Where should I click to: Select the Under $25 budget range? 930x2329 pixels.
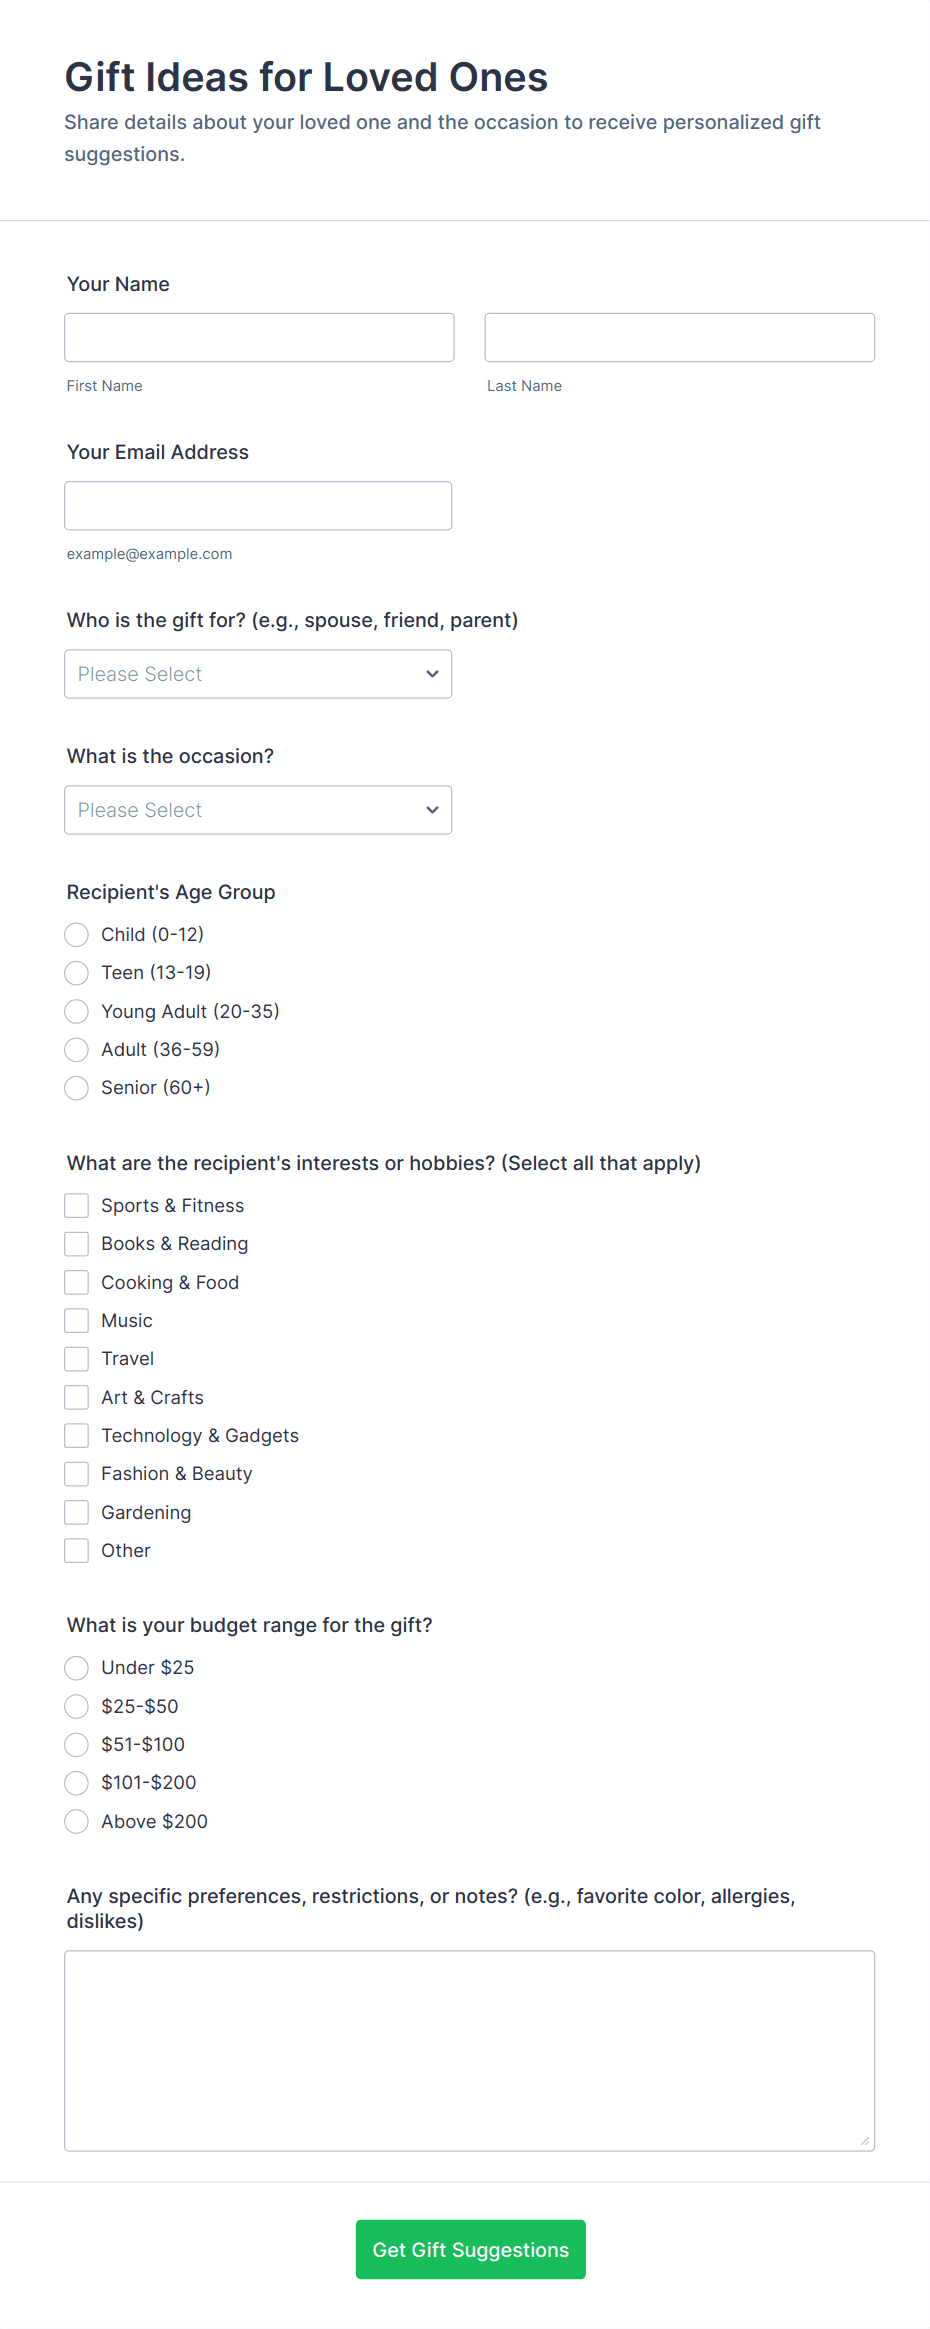tap(76, 1667)
